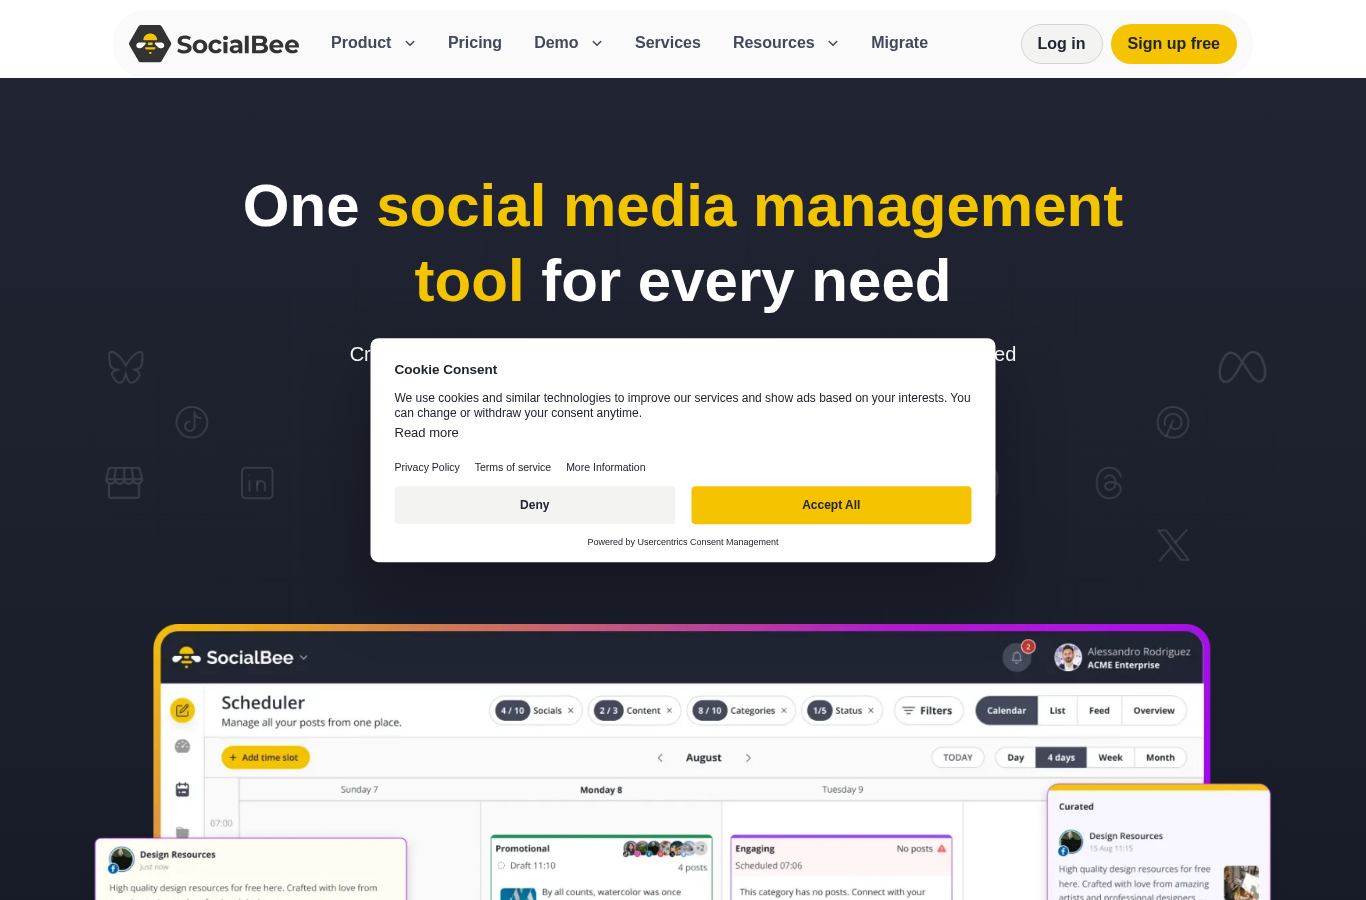This screenshot has width=1366, height=900.
Task: Switch to the Feed view tab
Action: [x=1099, y=711]
